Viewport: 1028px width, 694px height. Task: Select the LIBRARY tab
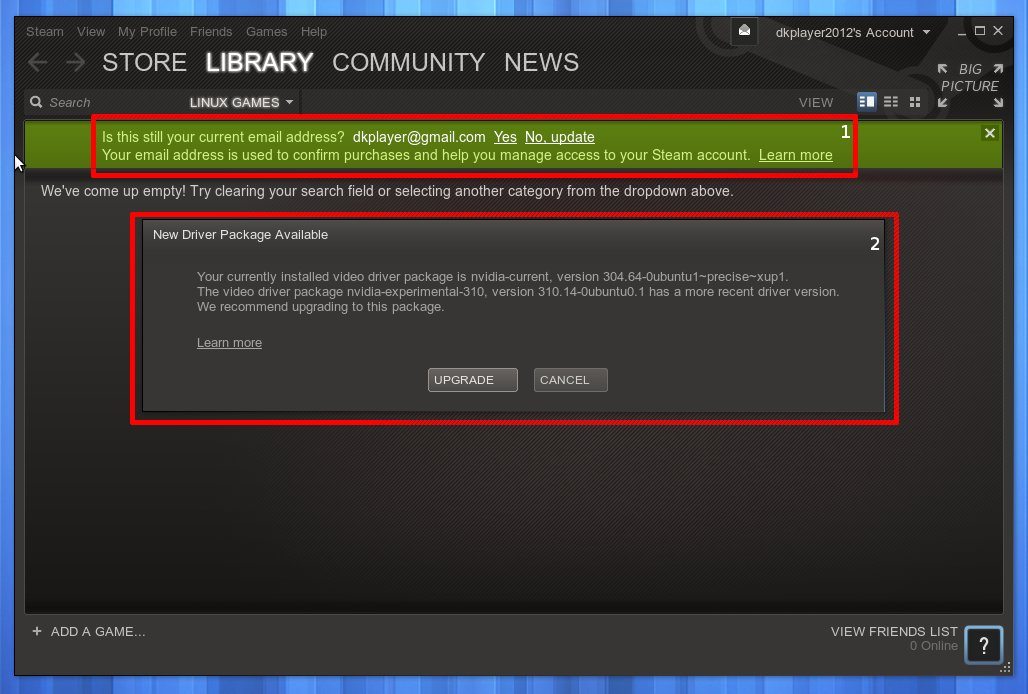point(259,62)
